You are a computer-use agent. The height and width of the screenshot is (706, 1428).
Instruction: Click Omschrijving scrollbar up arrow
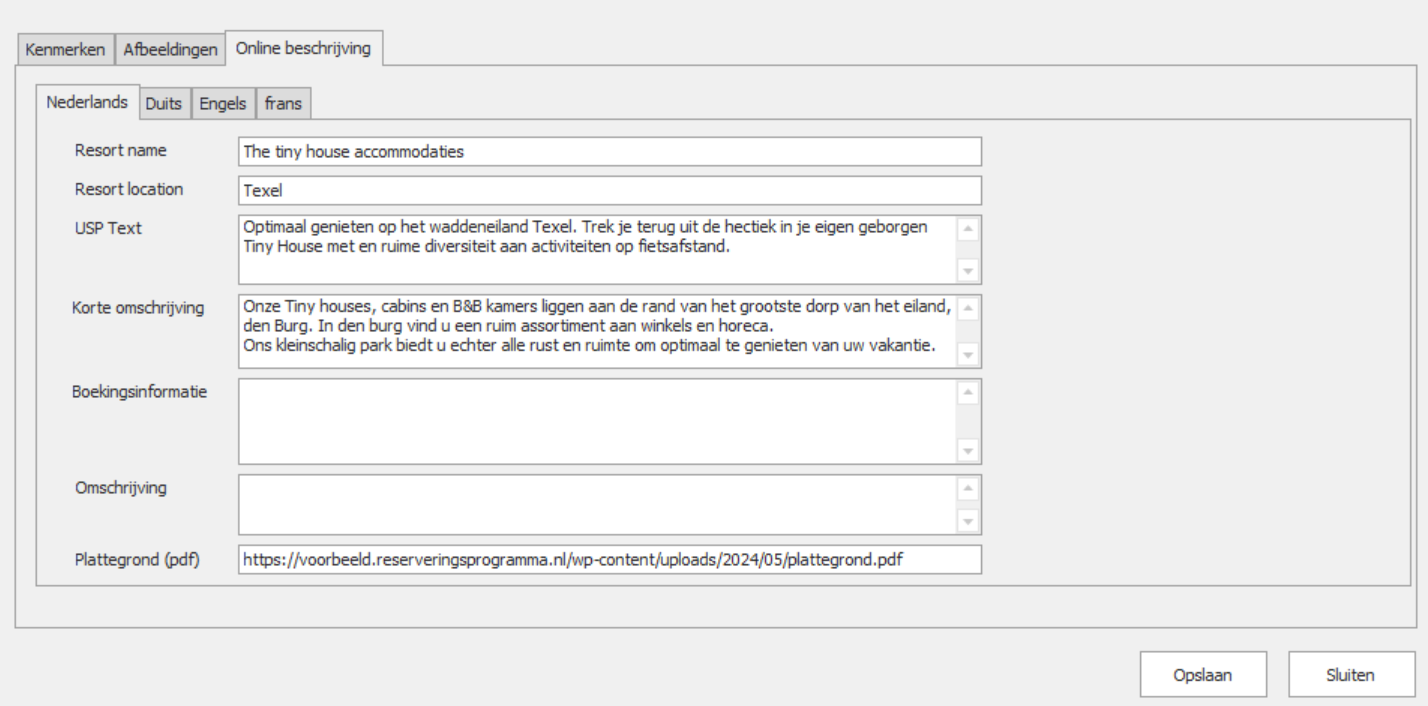[x=967, y=489]
